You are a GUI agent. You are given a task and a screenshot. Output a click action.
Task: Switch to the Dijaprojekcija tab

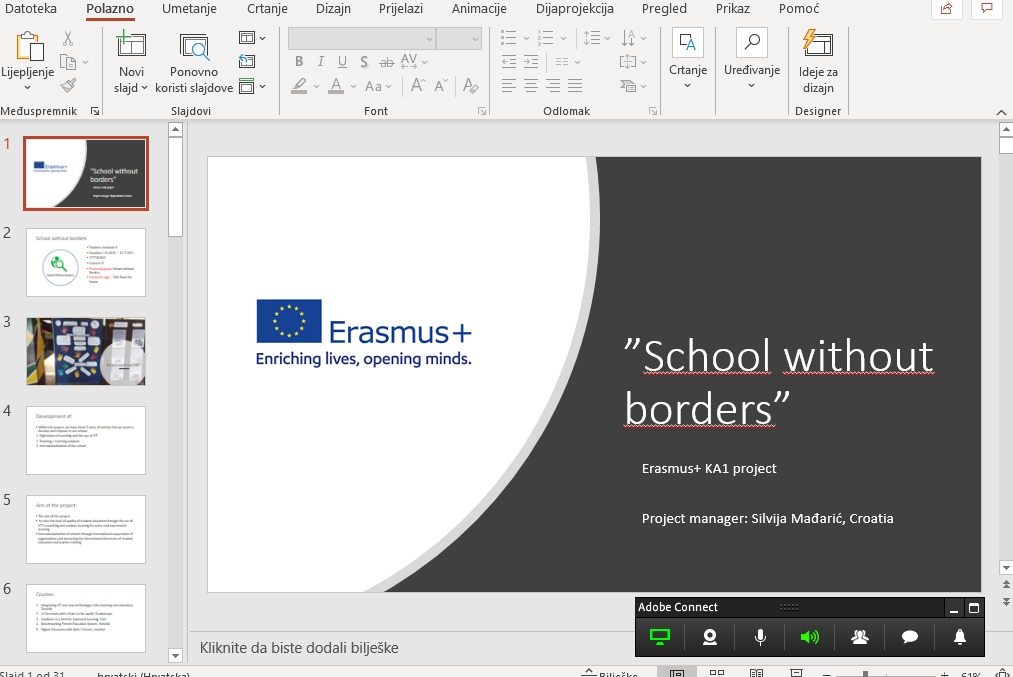tap(574, 8)
